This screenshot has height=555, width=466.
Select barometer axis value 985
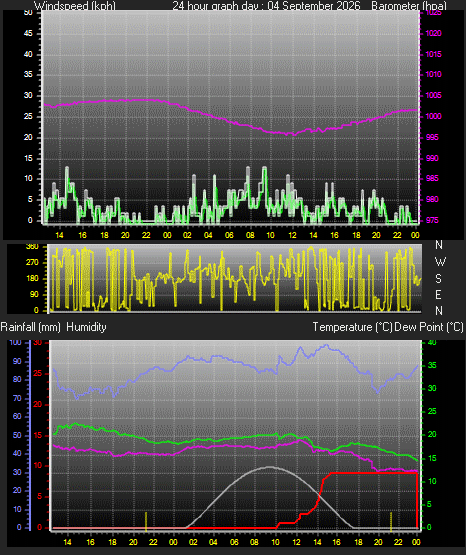point(432,178)
